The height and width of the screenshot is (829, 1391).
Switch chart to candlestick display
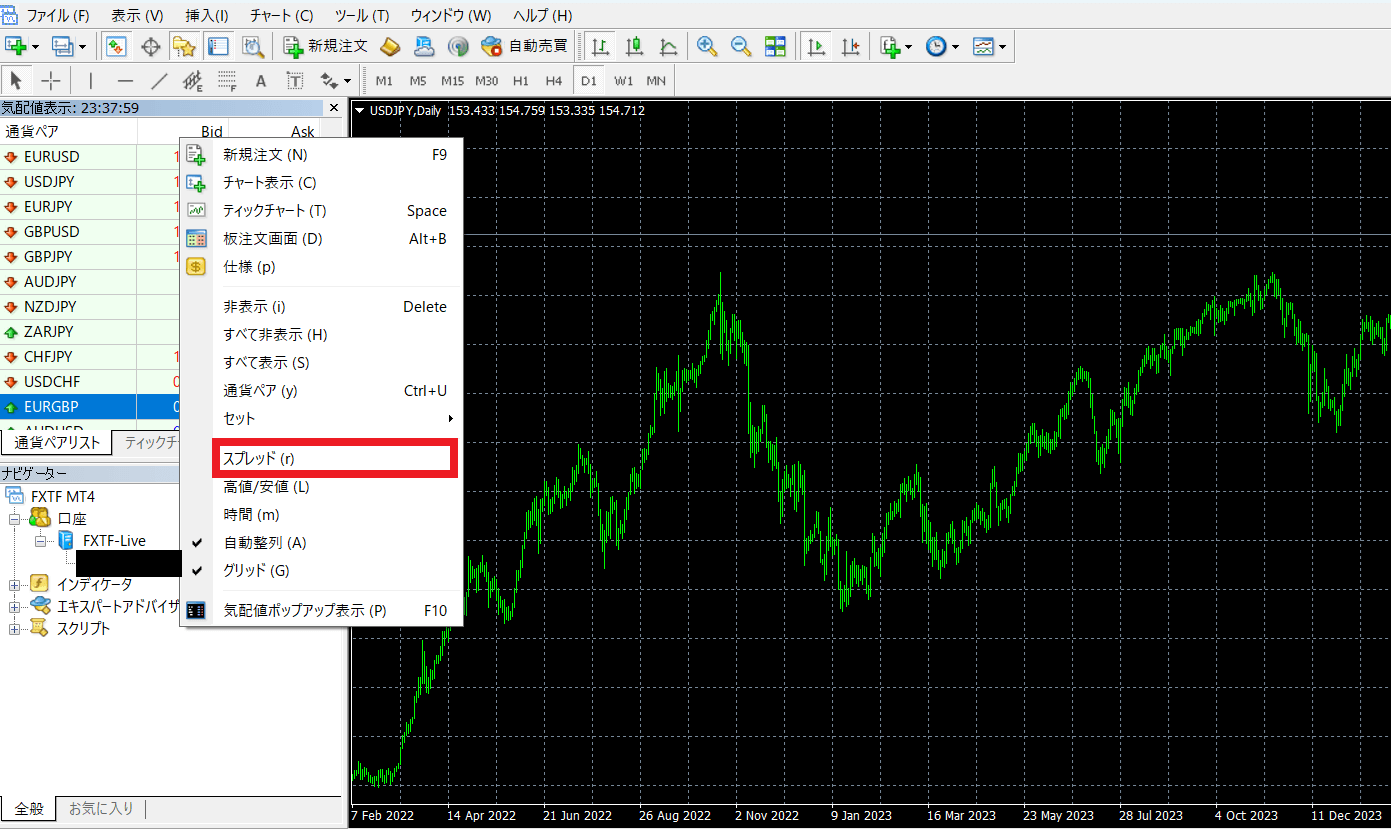634,46
